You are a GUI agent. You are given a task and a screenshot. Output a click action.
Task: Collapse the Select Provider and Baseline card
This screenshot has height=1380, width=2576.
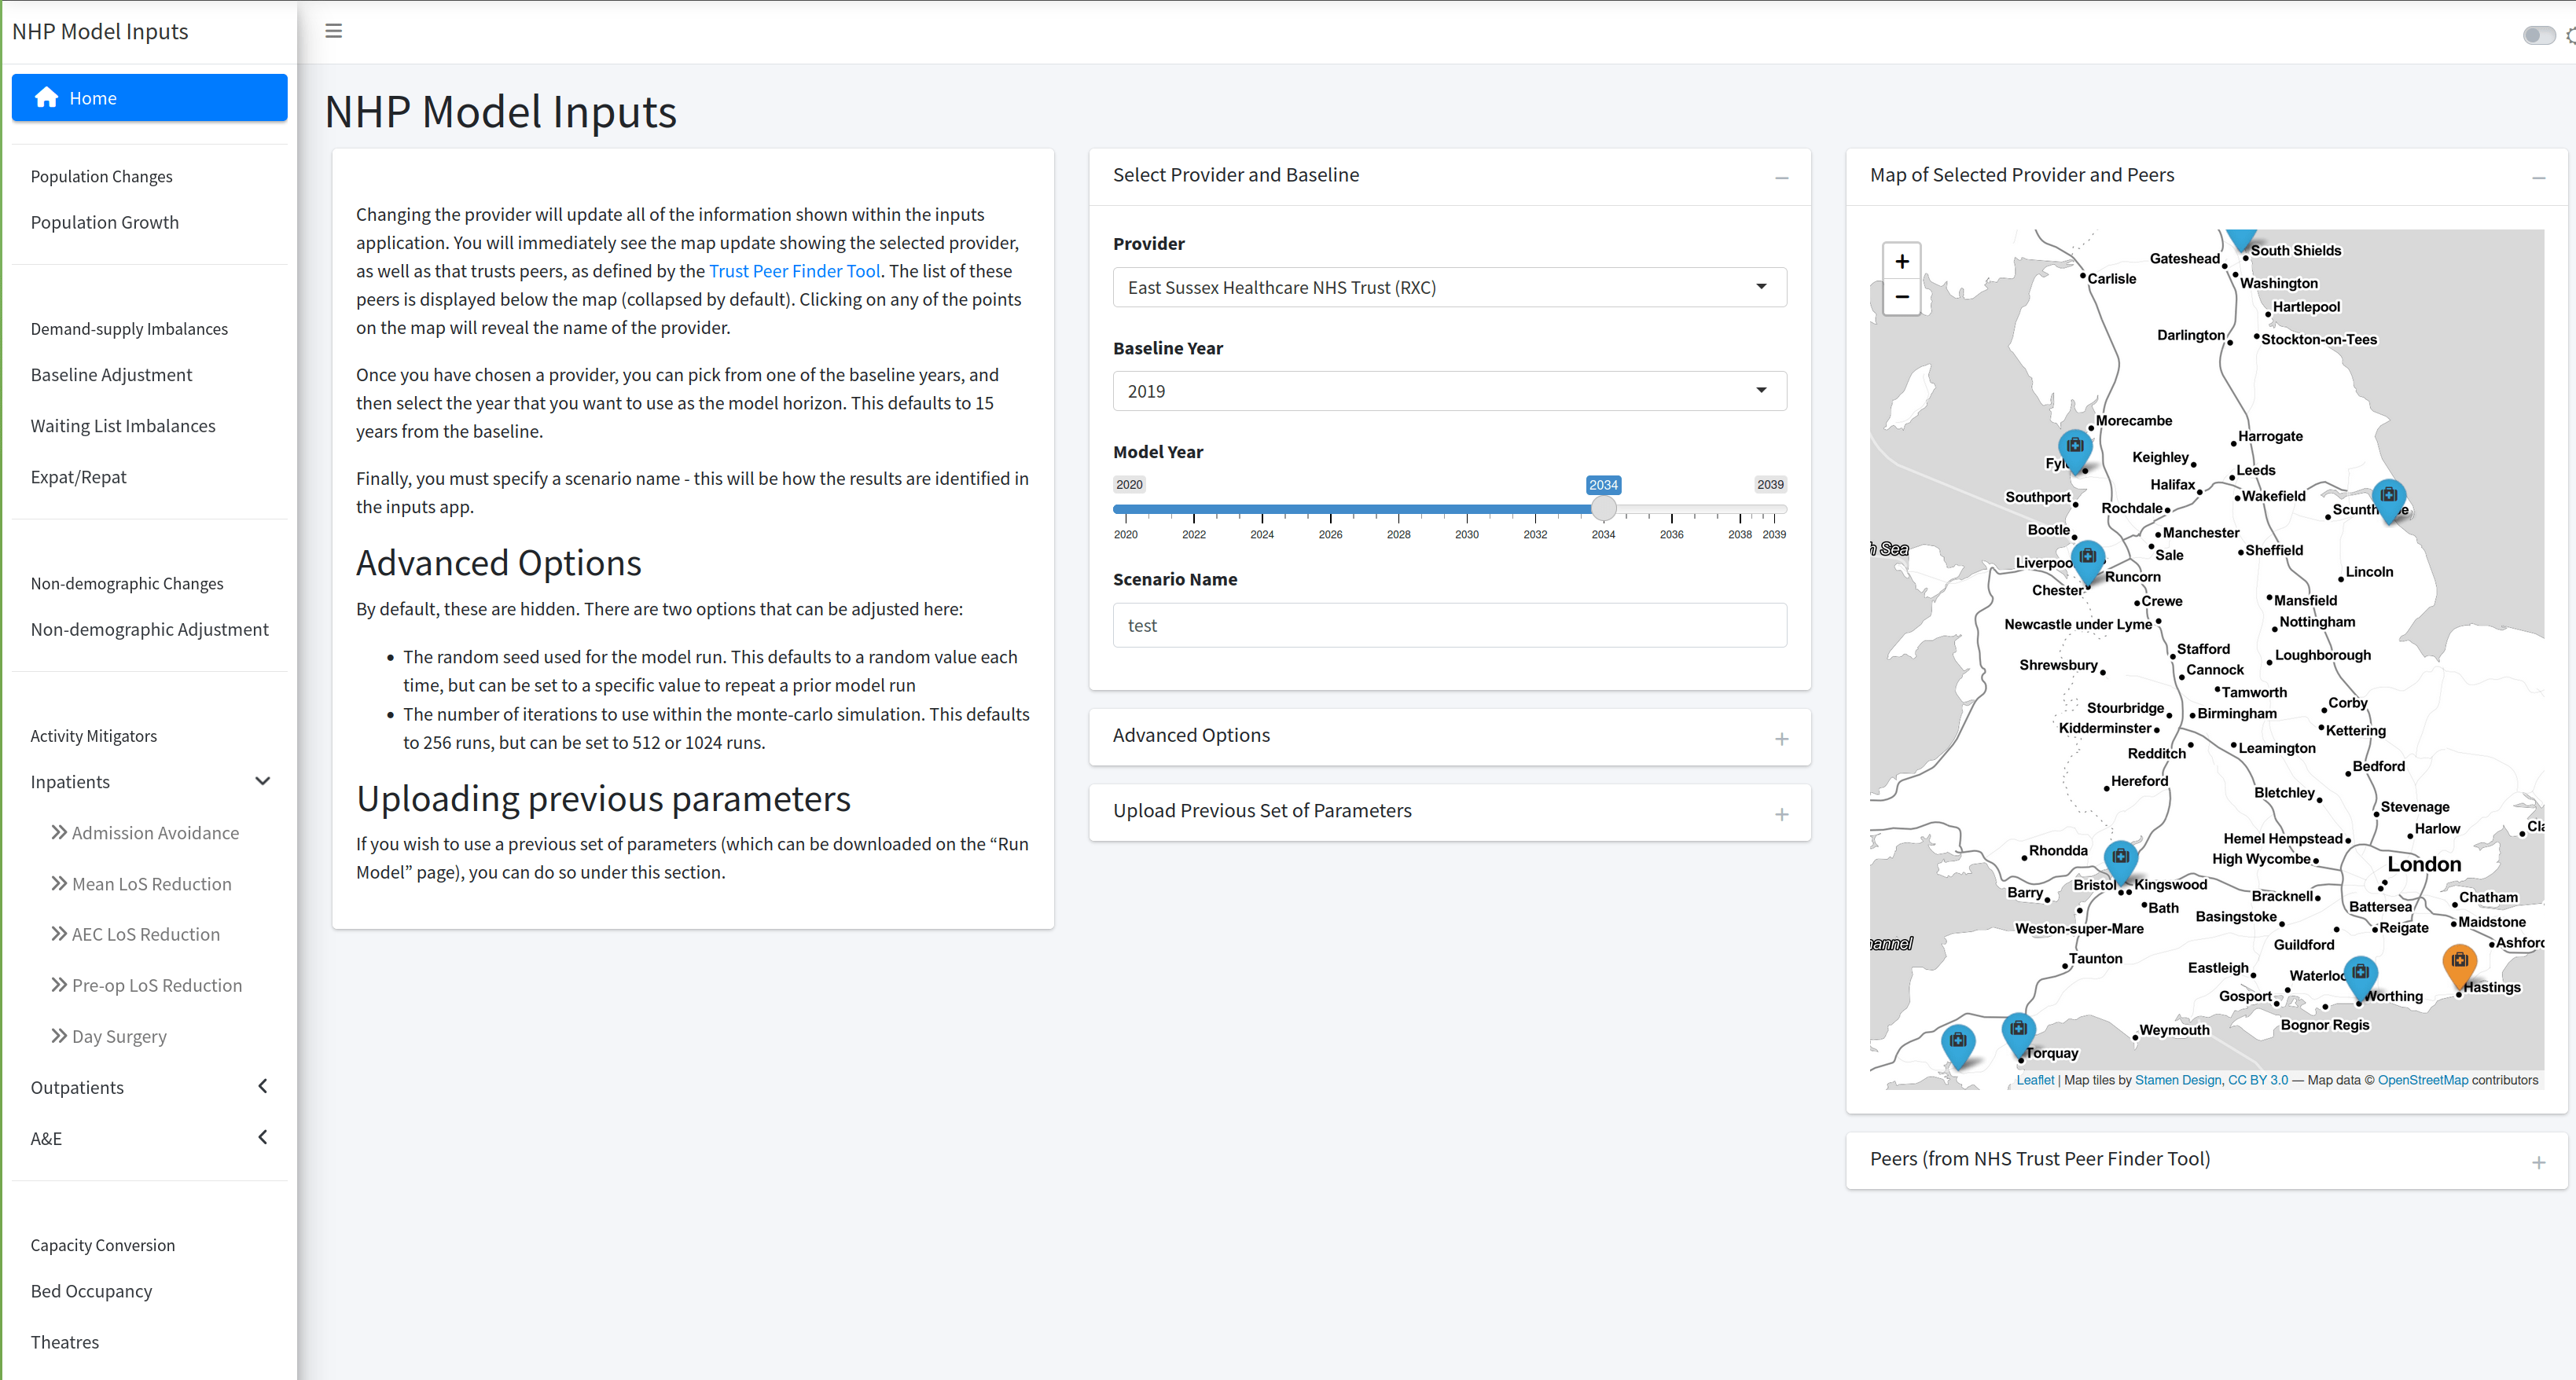click(1781, 178)
